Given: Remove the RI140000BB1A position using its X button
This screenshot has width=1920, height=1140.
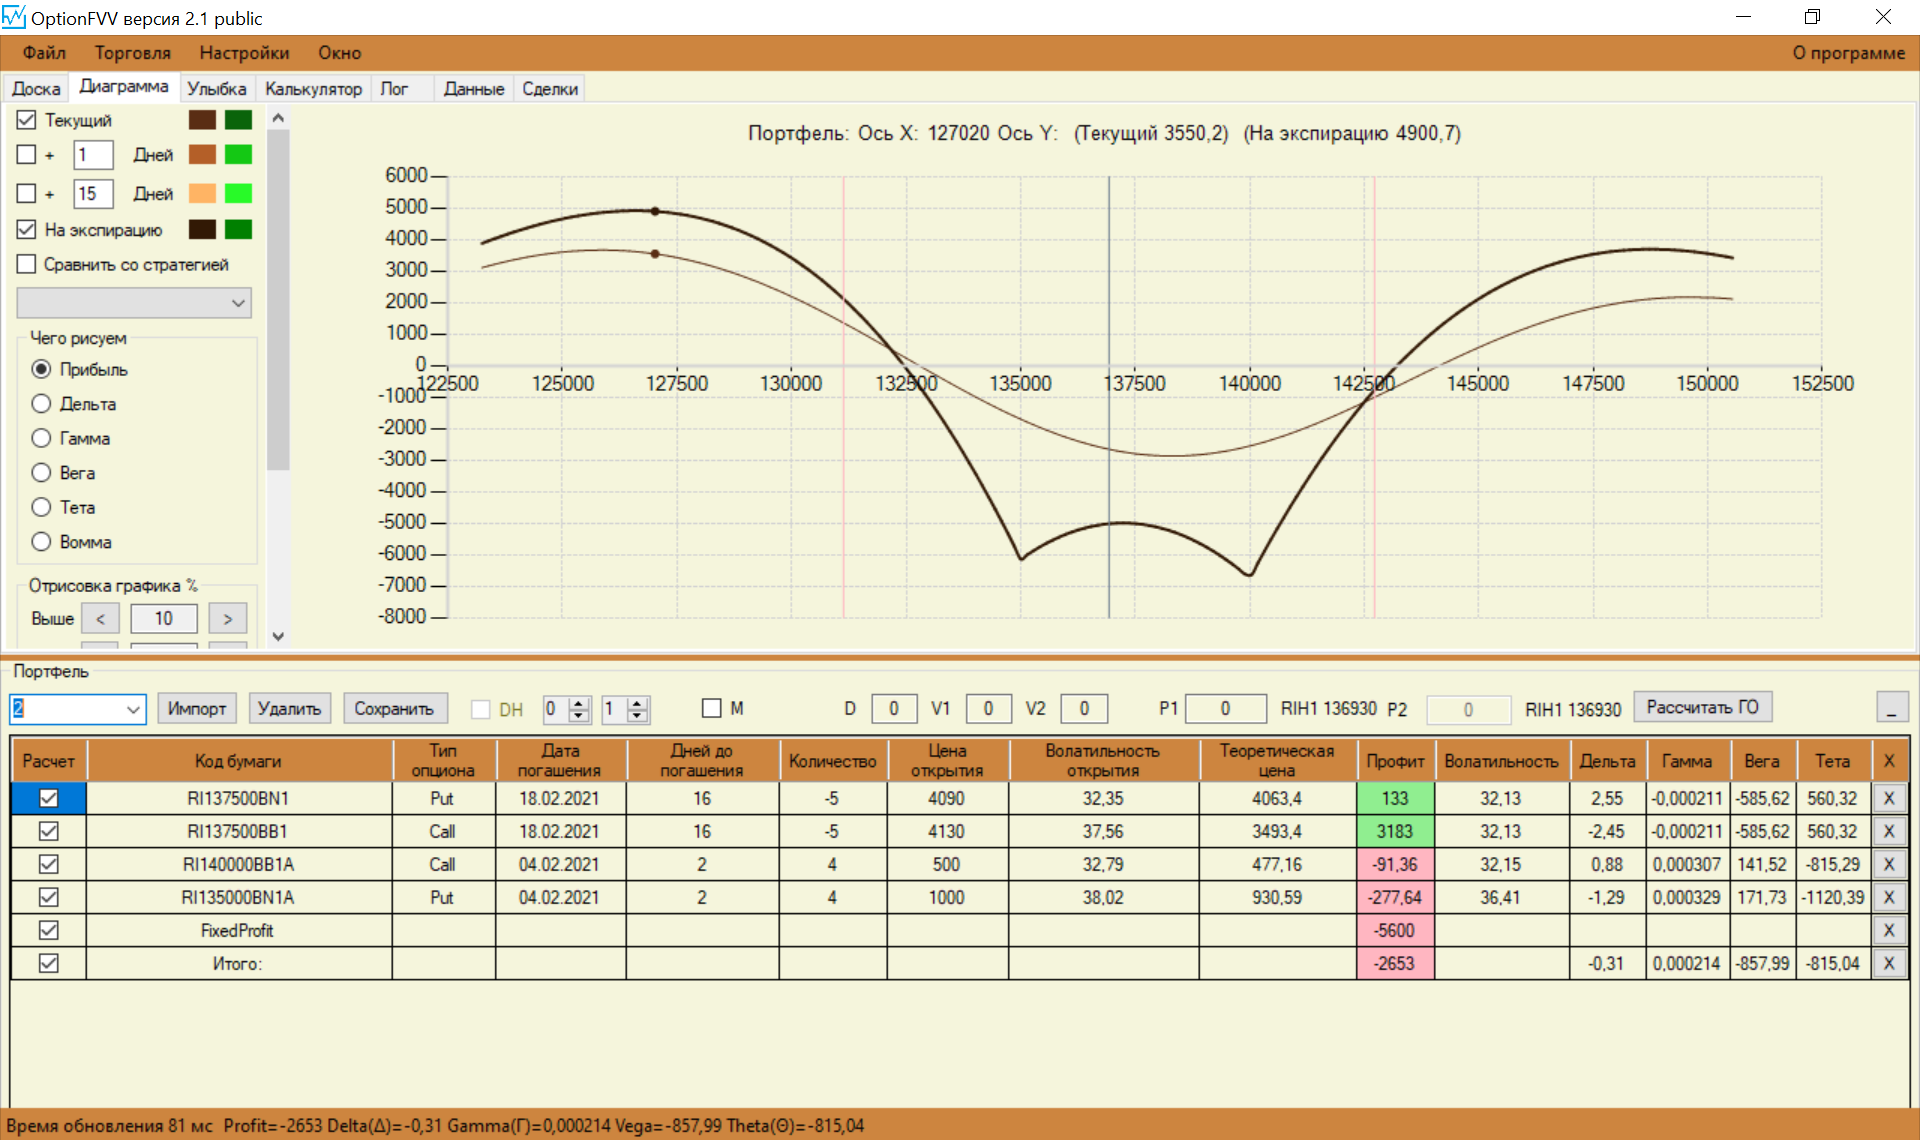Looking at the screenshot, I should (1888, 864).
